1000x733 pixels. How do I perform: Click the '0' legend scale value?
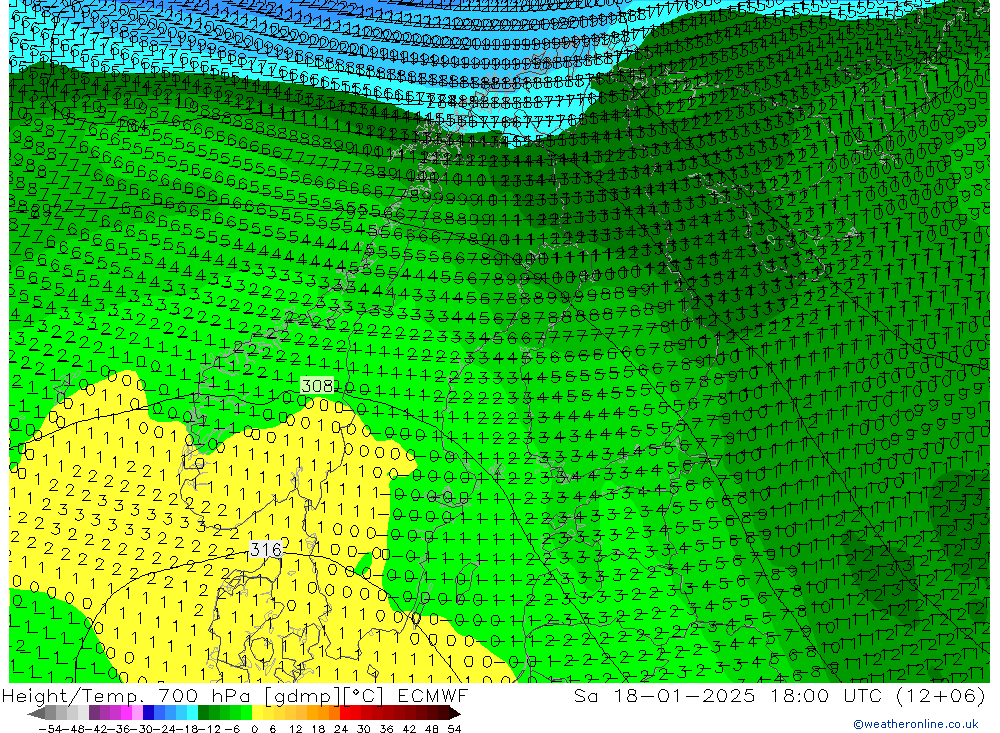click(254, 729)
